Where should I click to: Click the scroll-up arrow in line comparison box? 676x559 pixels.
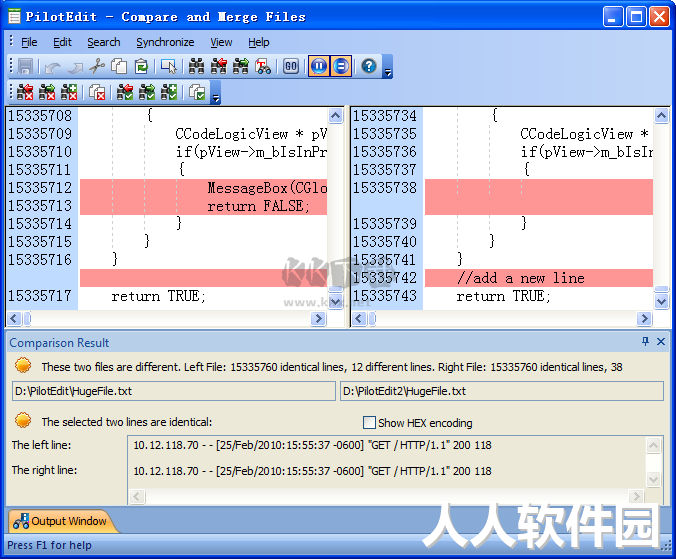point(654,445)
